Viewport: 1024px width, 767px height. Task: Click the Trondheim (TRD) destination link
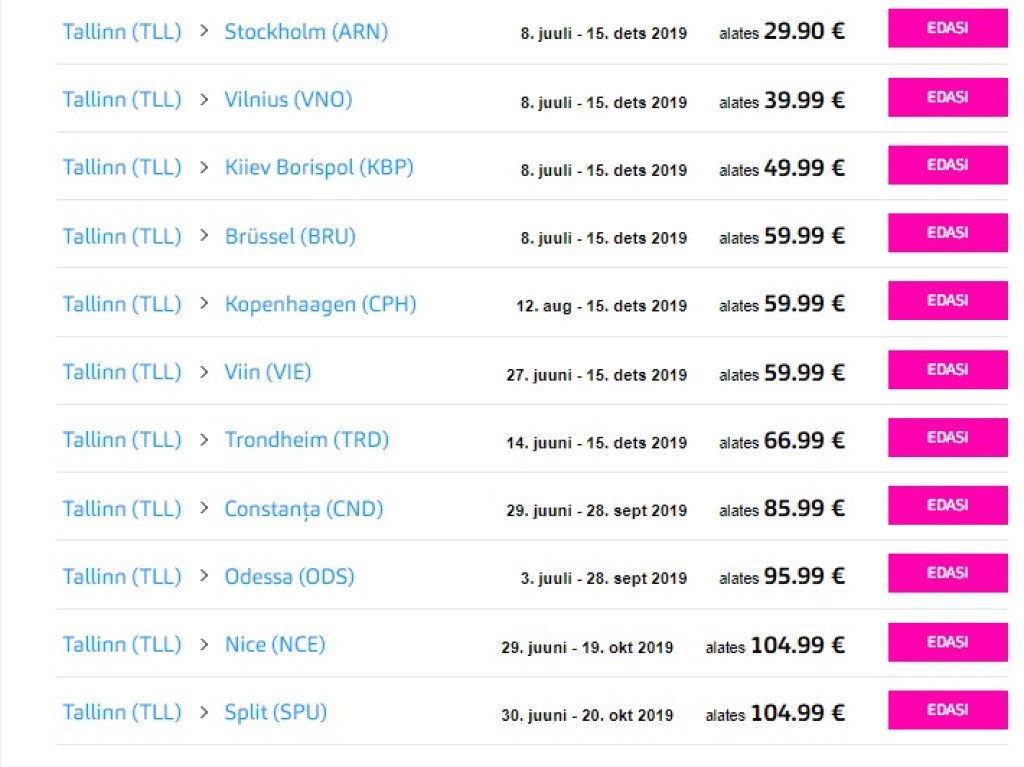(307, 440)
